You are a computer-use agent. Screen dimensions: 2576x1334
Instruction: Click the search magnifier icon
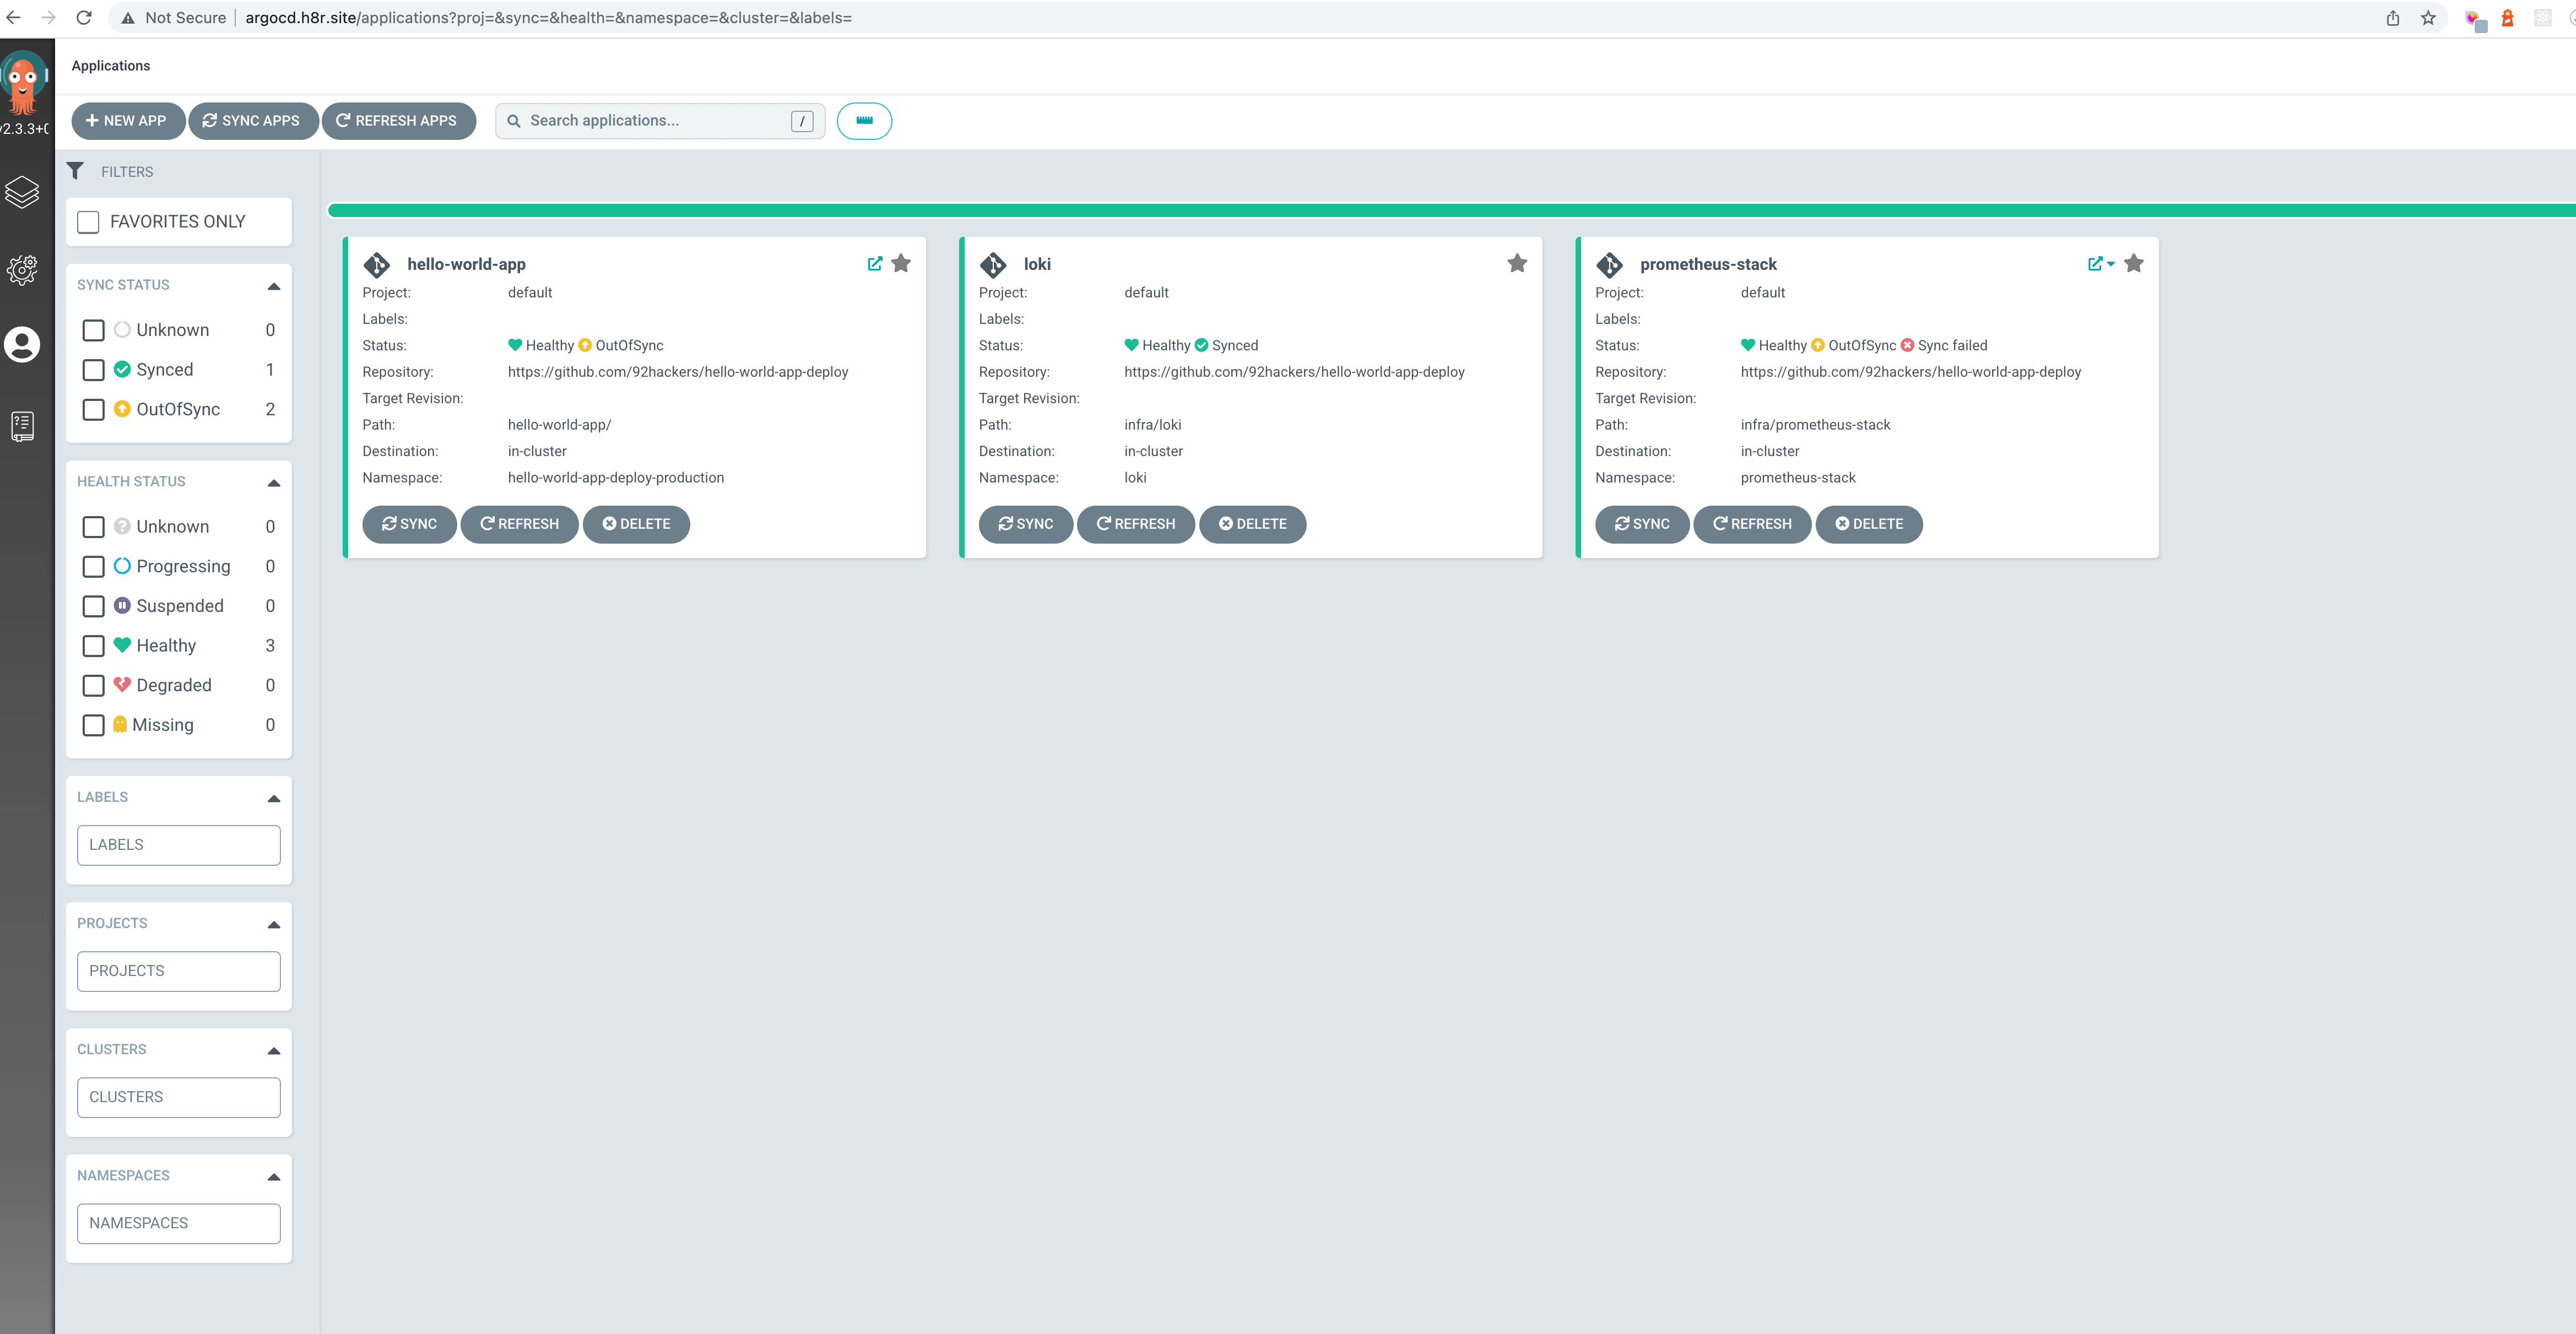pos(514,121)
